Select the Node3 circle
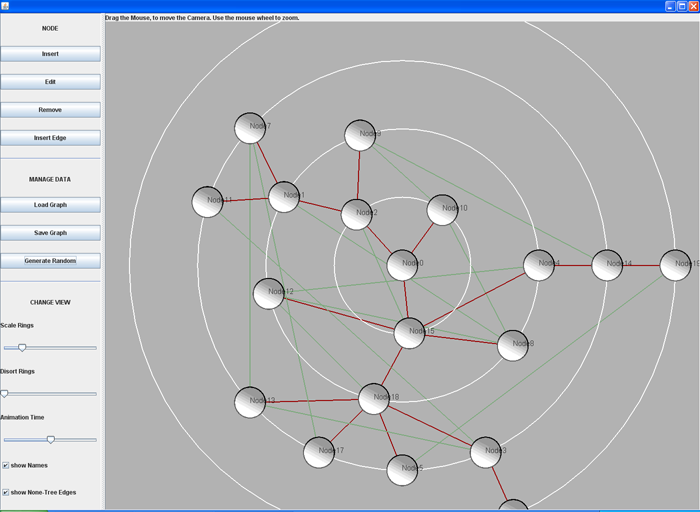The image size is (700, 512). tap(485, 452)
